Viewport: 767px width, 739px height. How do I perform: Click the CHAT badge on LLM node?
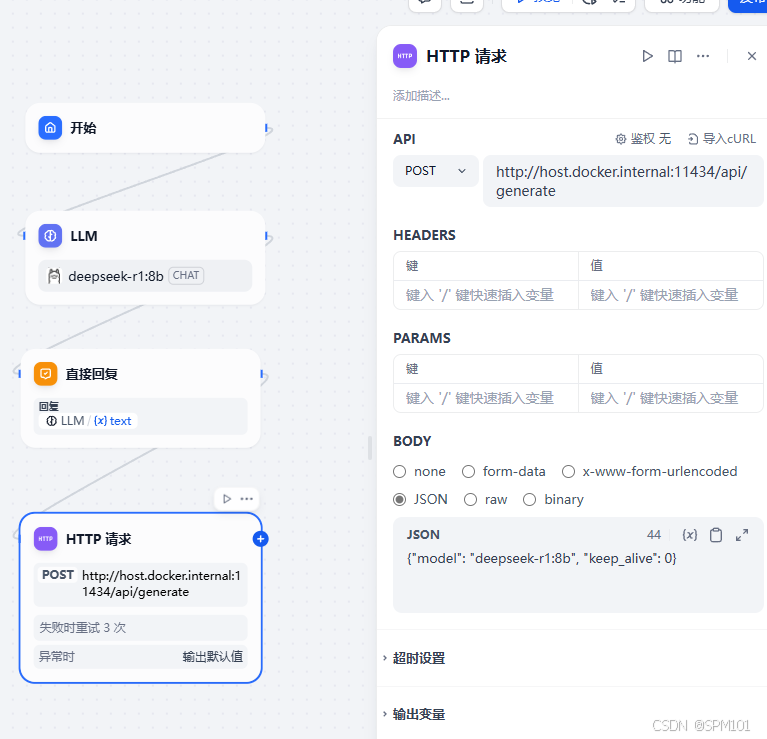[x=186, y=276]
